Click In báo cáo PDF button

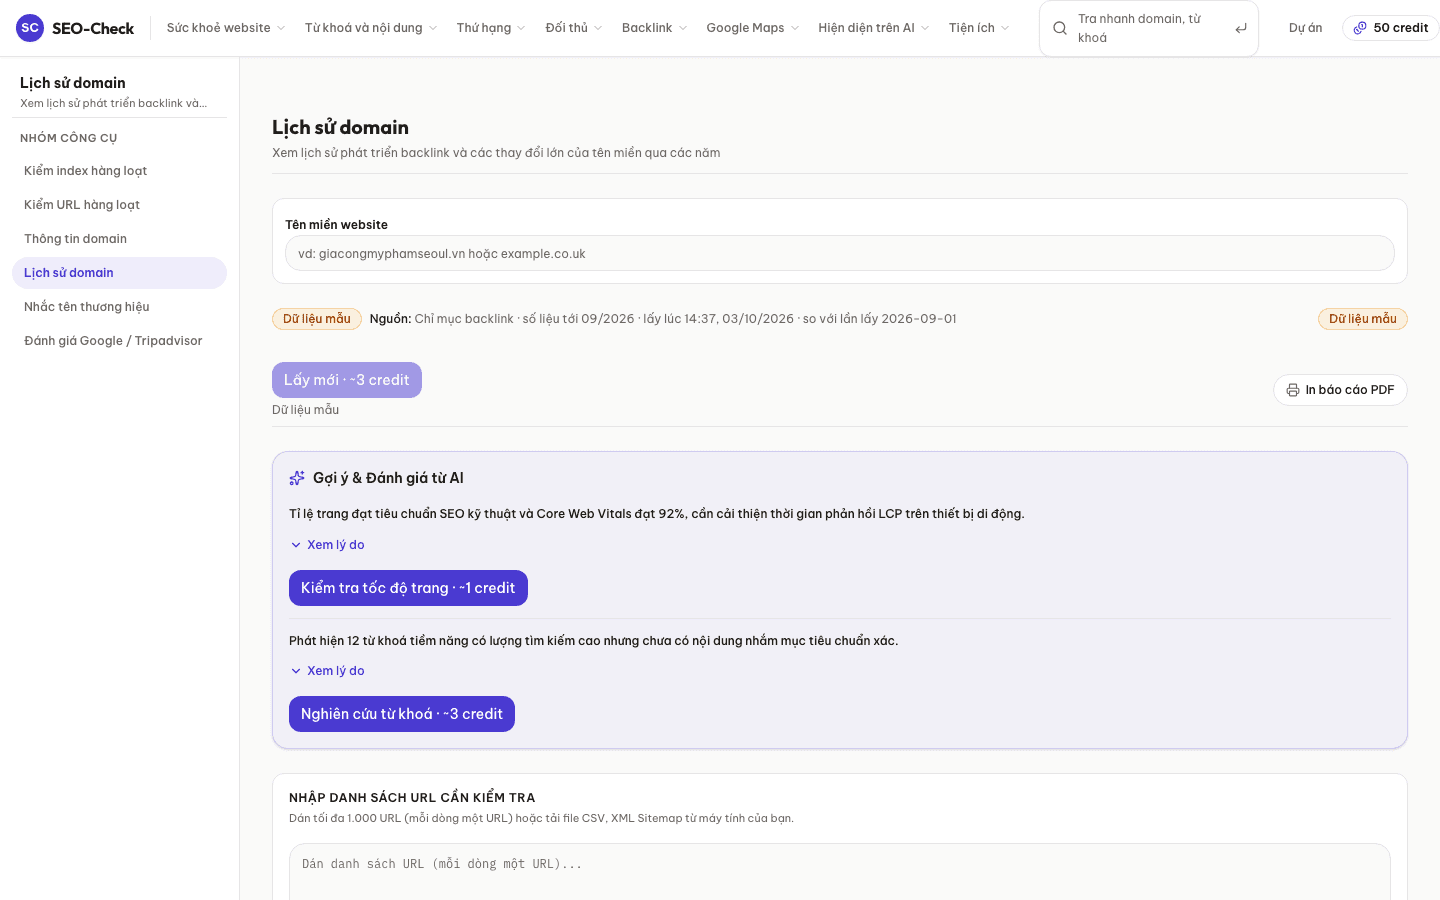click(x=1340, y=390)
